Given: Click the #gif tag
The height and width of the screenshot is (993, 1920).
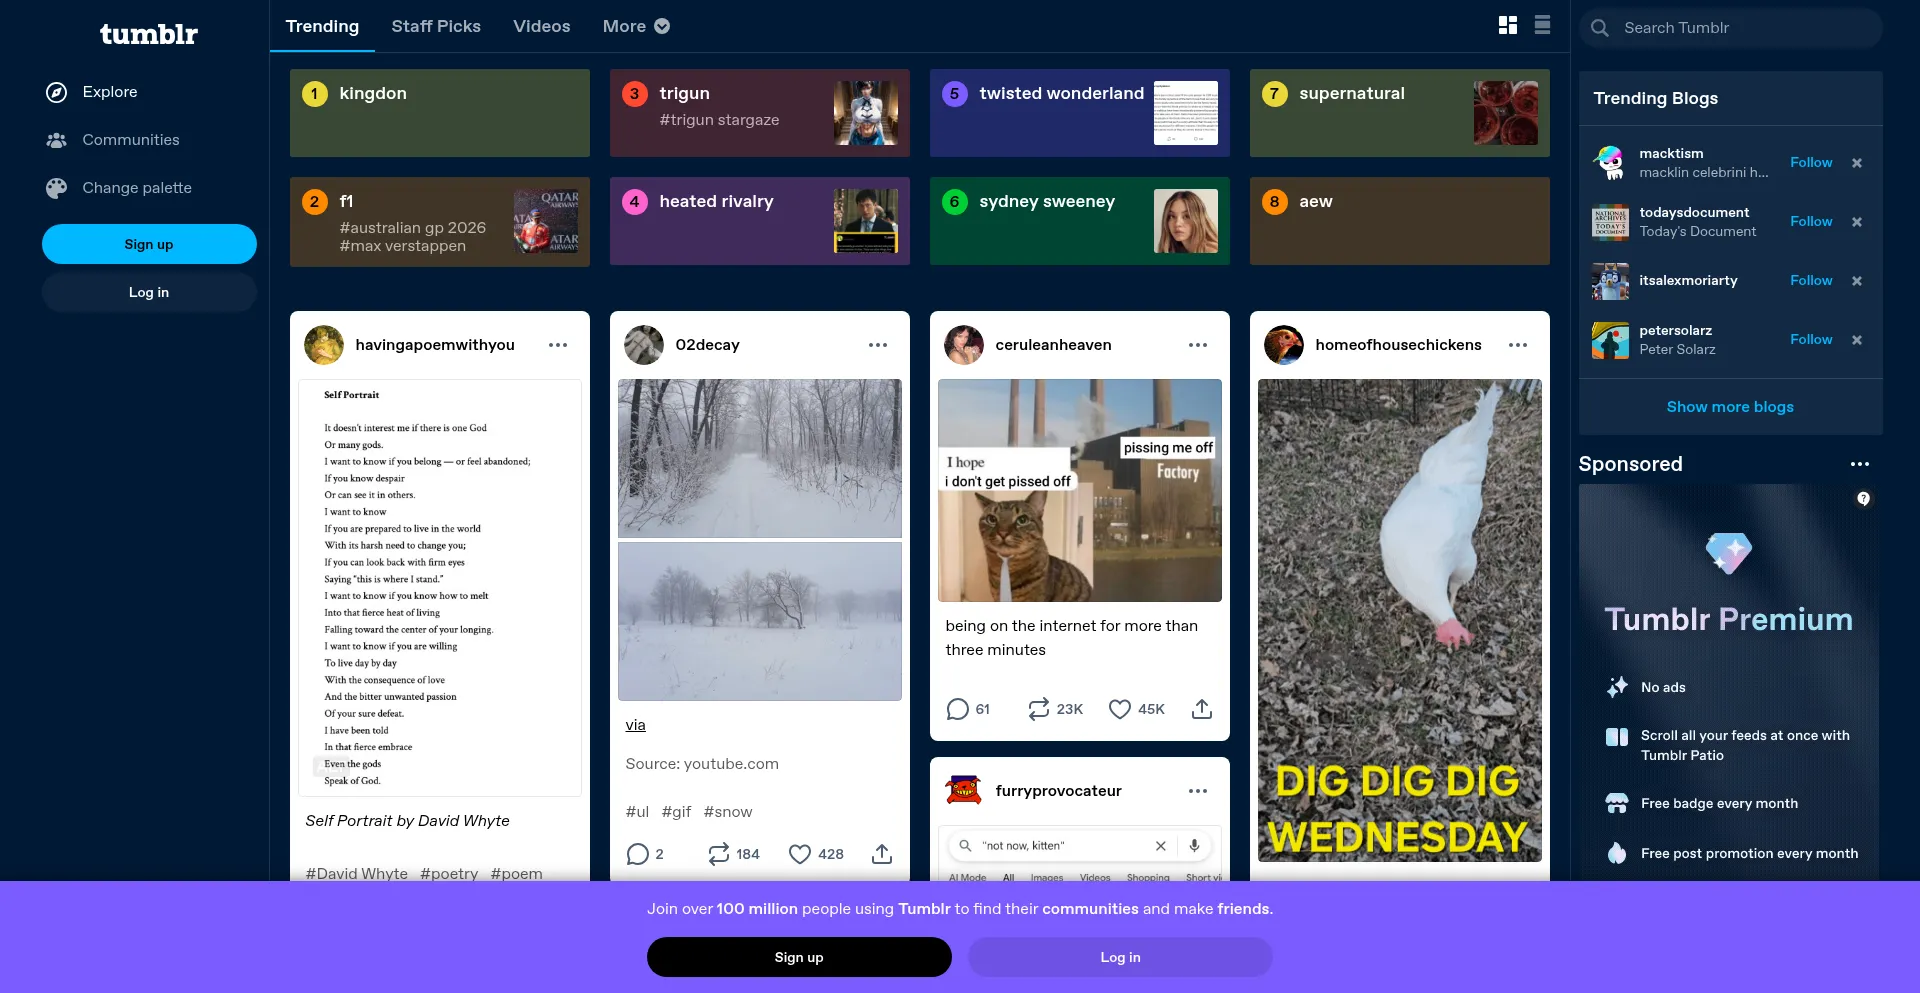Looking at the screenshot, I should pyautogui.click(x=677, y=812).
